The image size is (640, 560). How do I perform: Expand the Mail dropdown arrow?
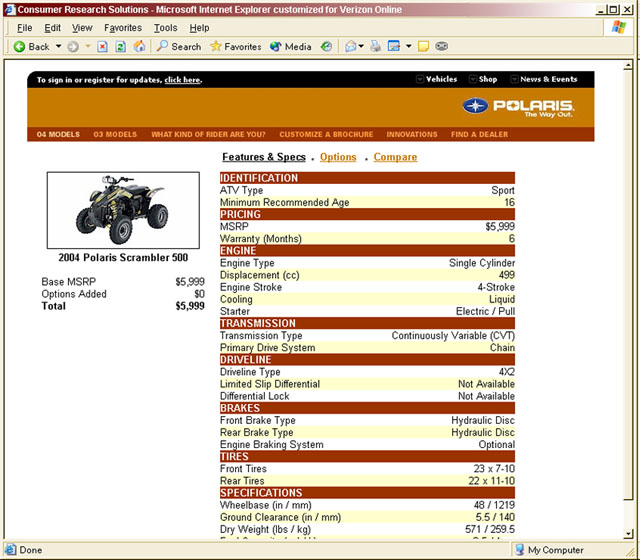click(361, 47)
